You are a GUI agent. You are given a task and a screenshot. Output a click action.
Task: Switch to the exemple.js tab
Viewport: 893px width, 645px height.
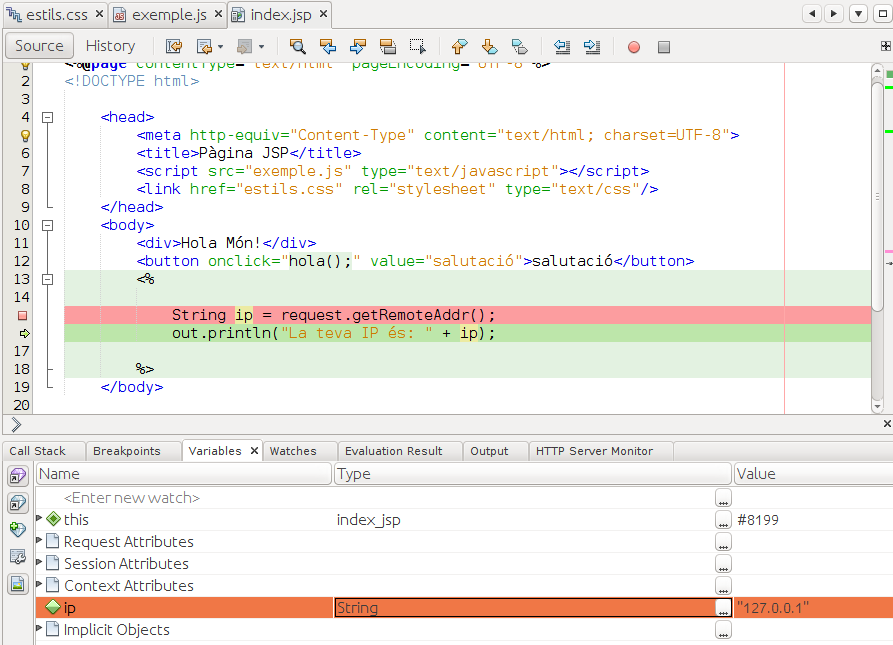(x=169, y=15)
